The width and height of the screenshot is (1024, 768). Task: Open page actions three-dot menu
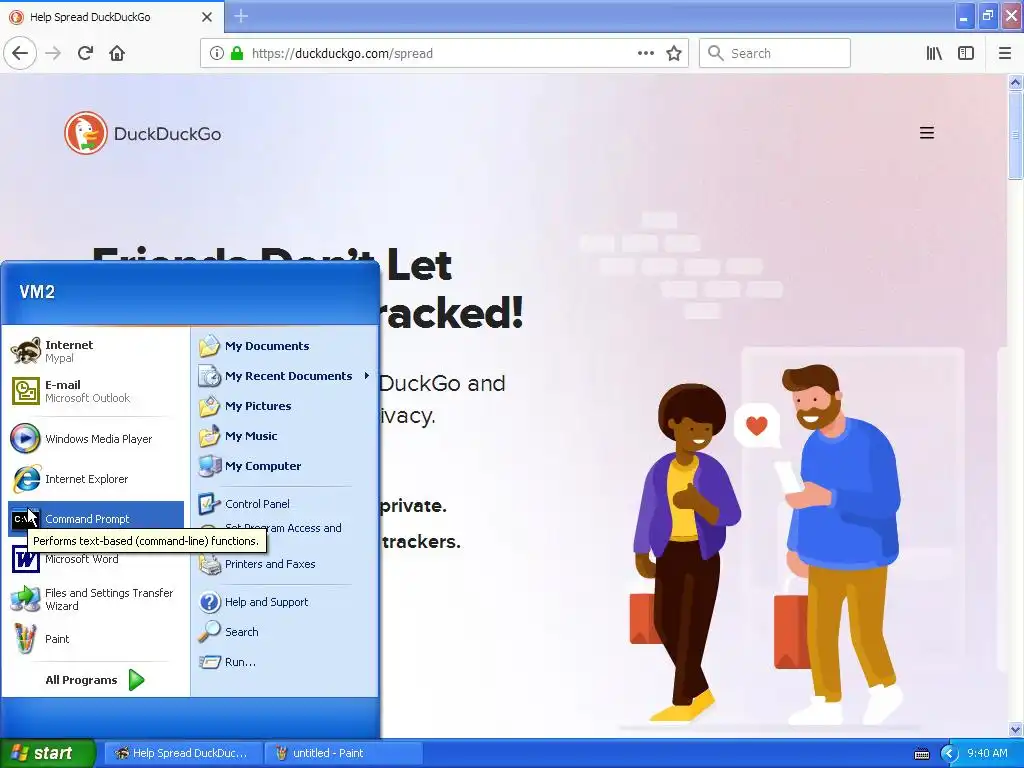(645, 54)
